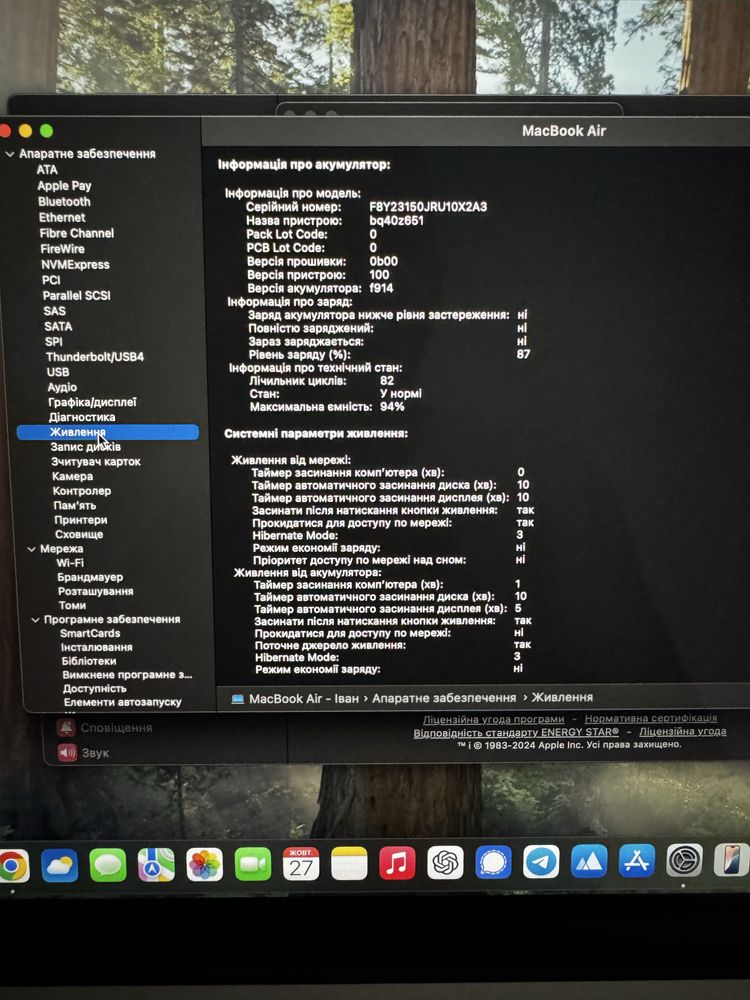This screenshot has width=750, height=1000.
Task: Click Живлення in the path bar
Action: [x=562, y=697]
